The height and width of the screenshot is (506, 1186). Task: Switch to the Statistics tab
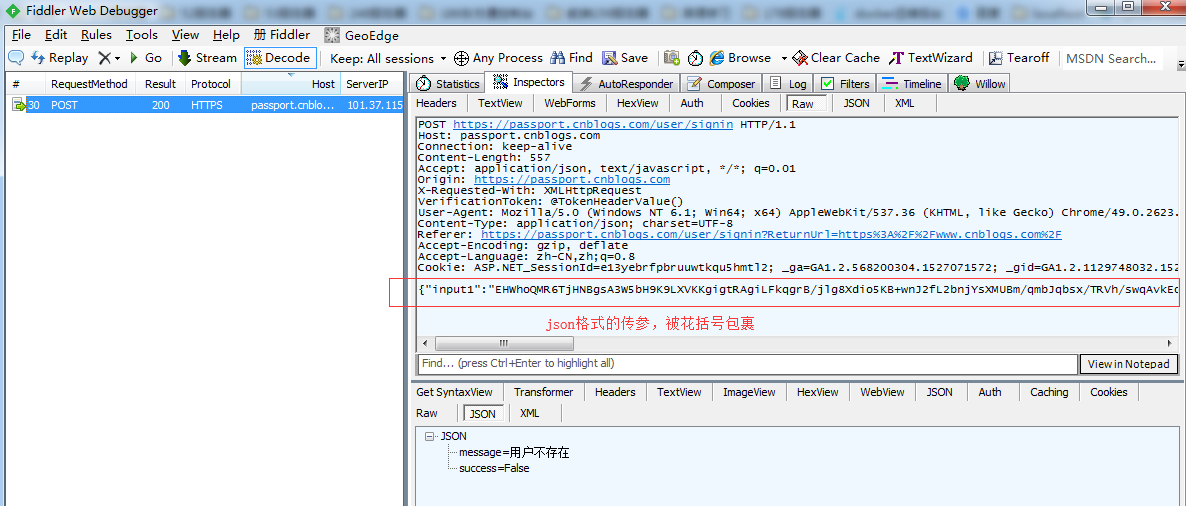click(x=448, y=83)
